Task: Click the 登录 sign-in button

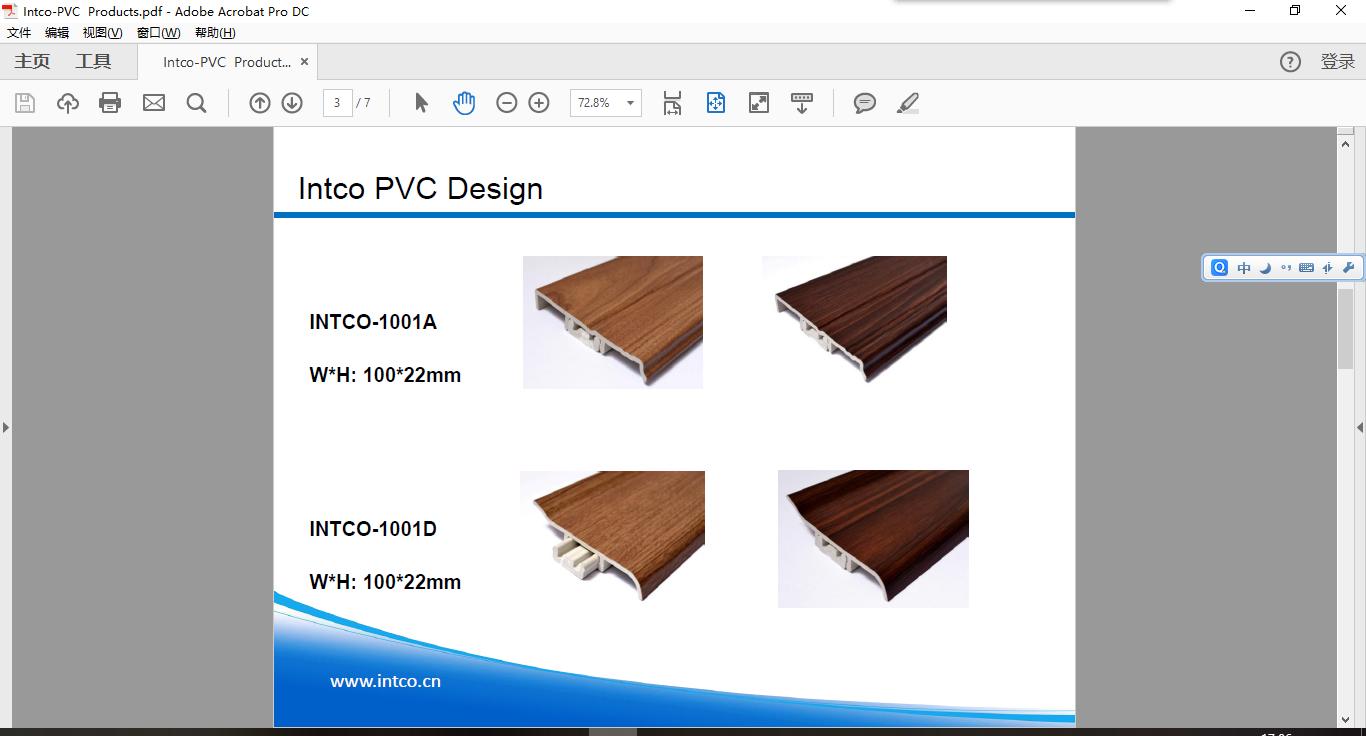Action: pos(1337,62)
